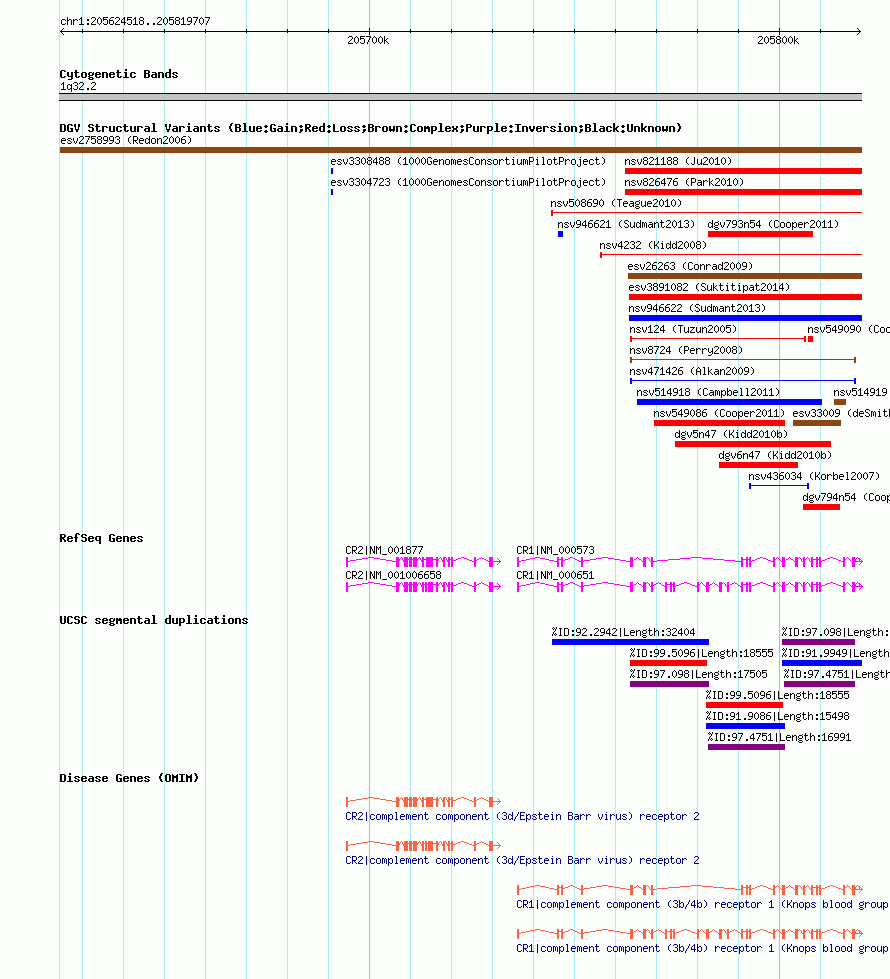Select the nsv821188 (Ju2010) red loss bar
This screenshot has width=890, height=979.
coord(743,171)
